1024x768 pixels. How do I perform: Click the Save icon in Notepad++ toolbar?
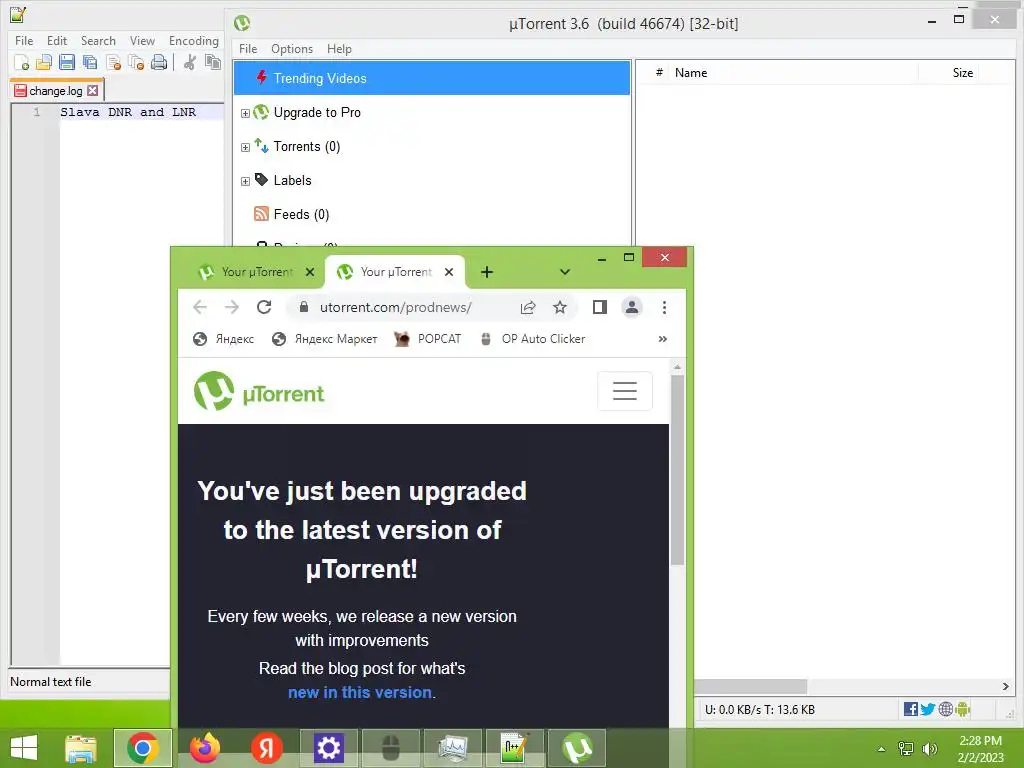(67, 62)
